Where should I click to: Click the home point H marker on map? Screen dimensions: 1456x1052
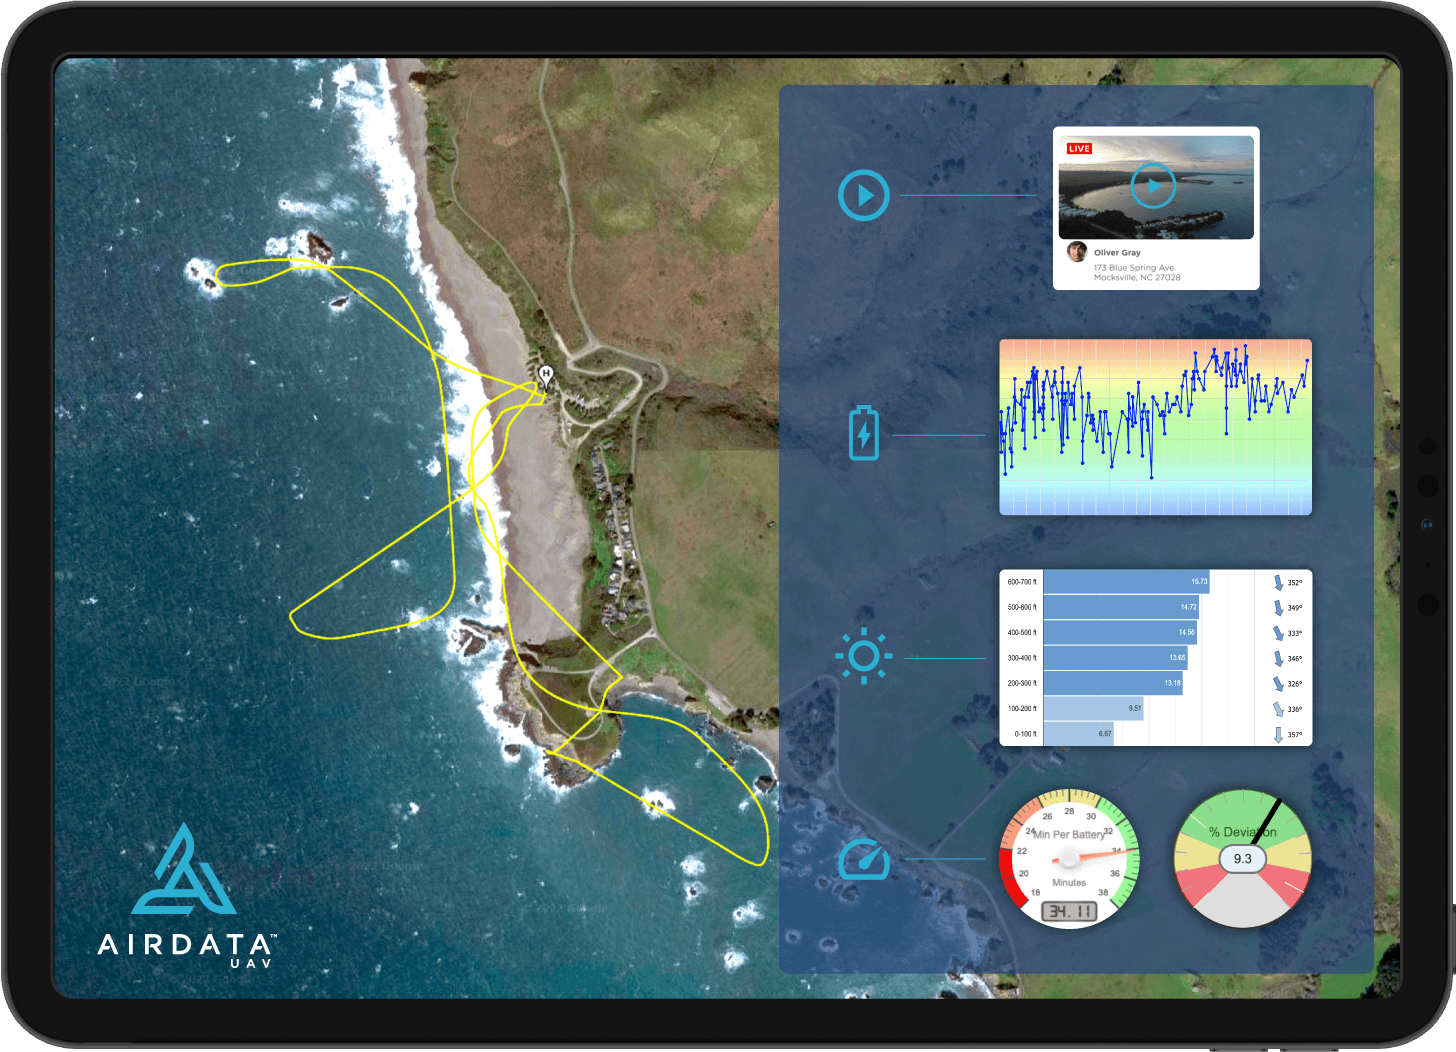coord(546,375)
